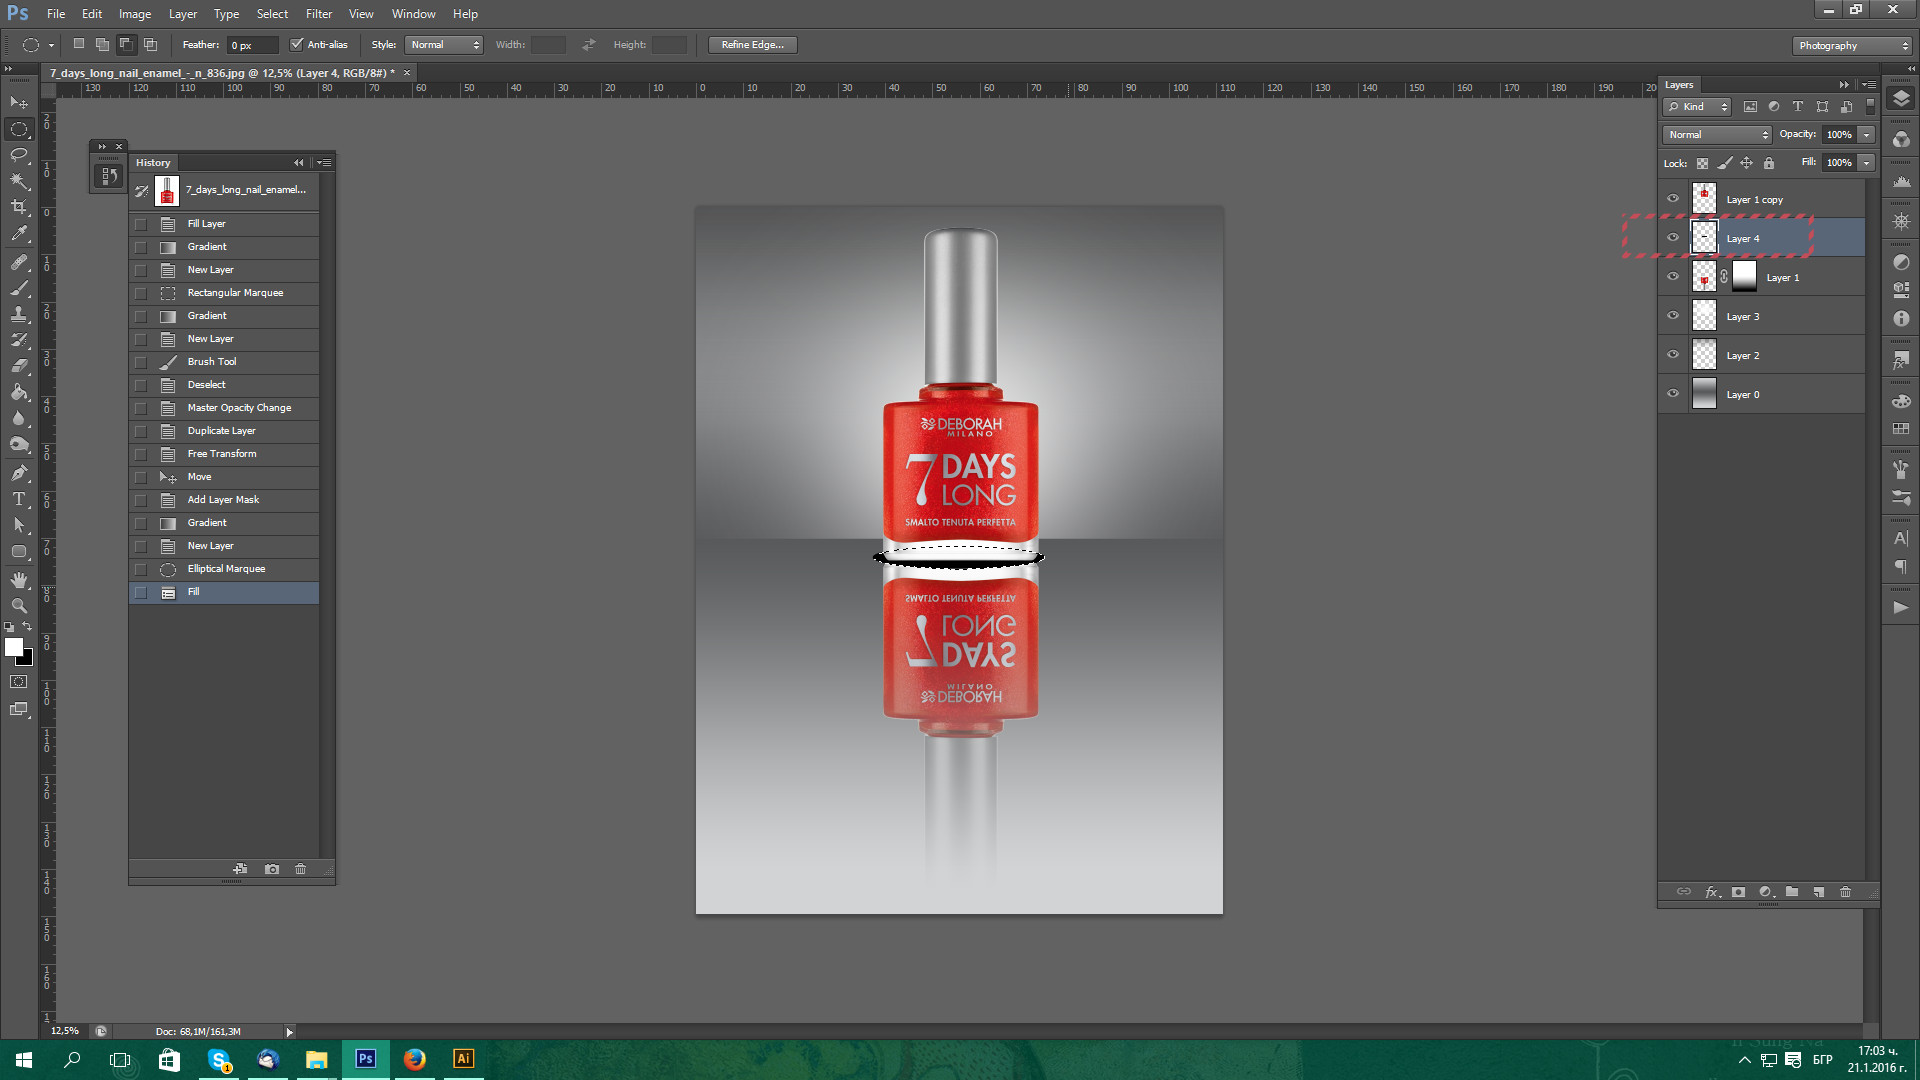
Task: Toggle history brush source box for Fill Layer
Action: pyautogui.click(x=141, y=224)
